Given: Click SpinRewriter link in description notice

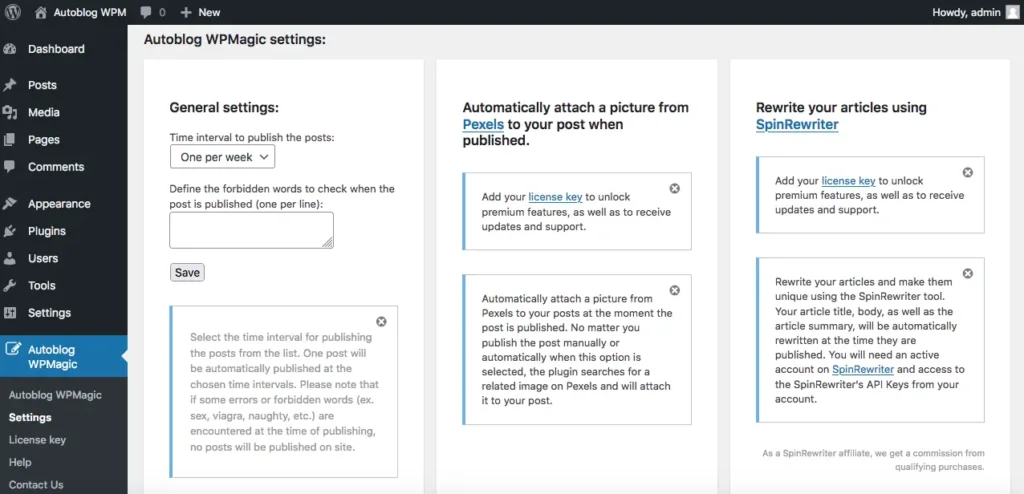Looking at the screenshot, I should (x=863, y=370).
